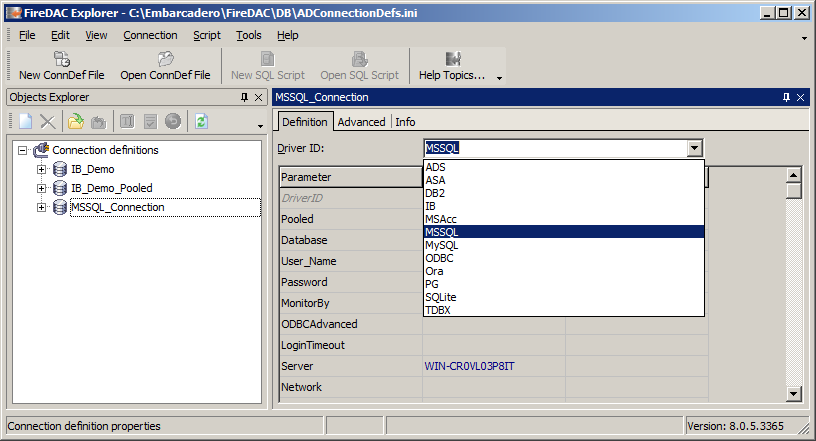Open the File menu
Image resolution: width=816 pixels, height=441 pixels.
(27, 35)
